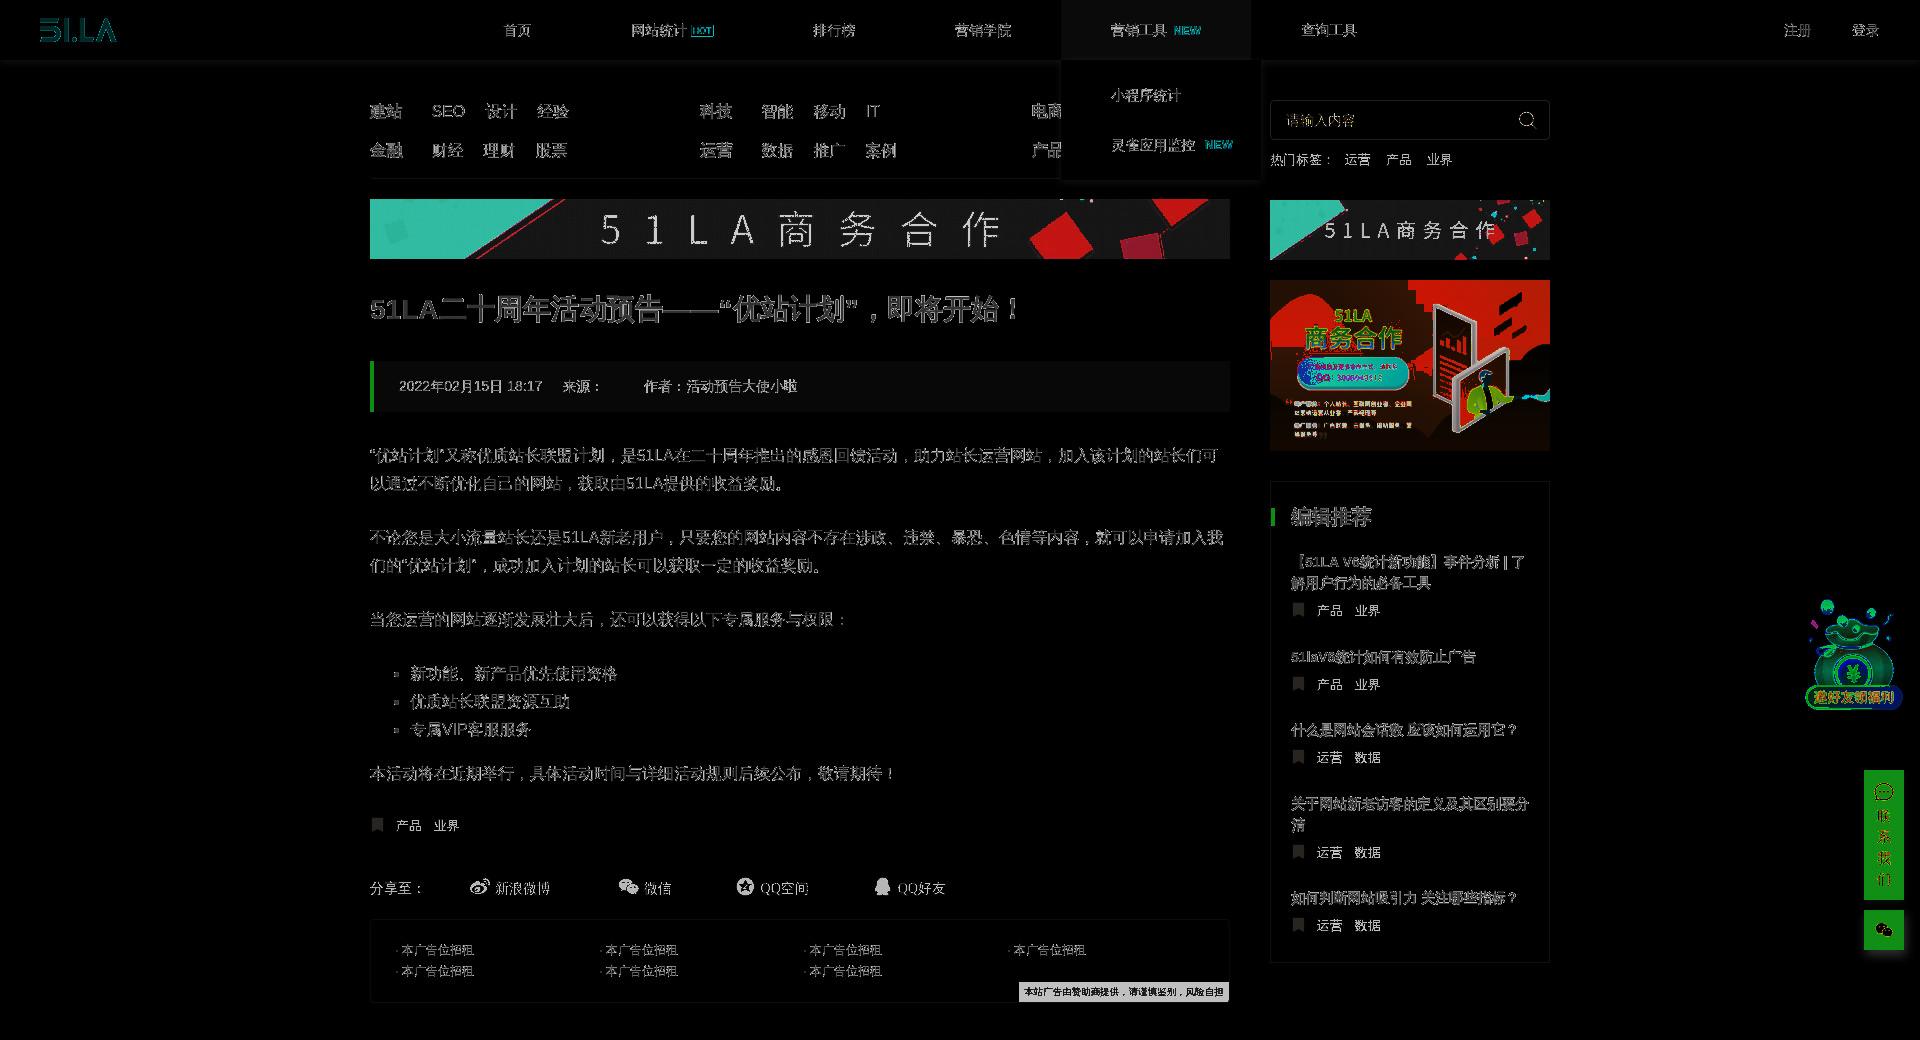Open the 建站 category
The height and width of the screenshot is (1040, 1920).
pos(386,112)
